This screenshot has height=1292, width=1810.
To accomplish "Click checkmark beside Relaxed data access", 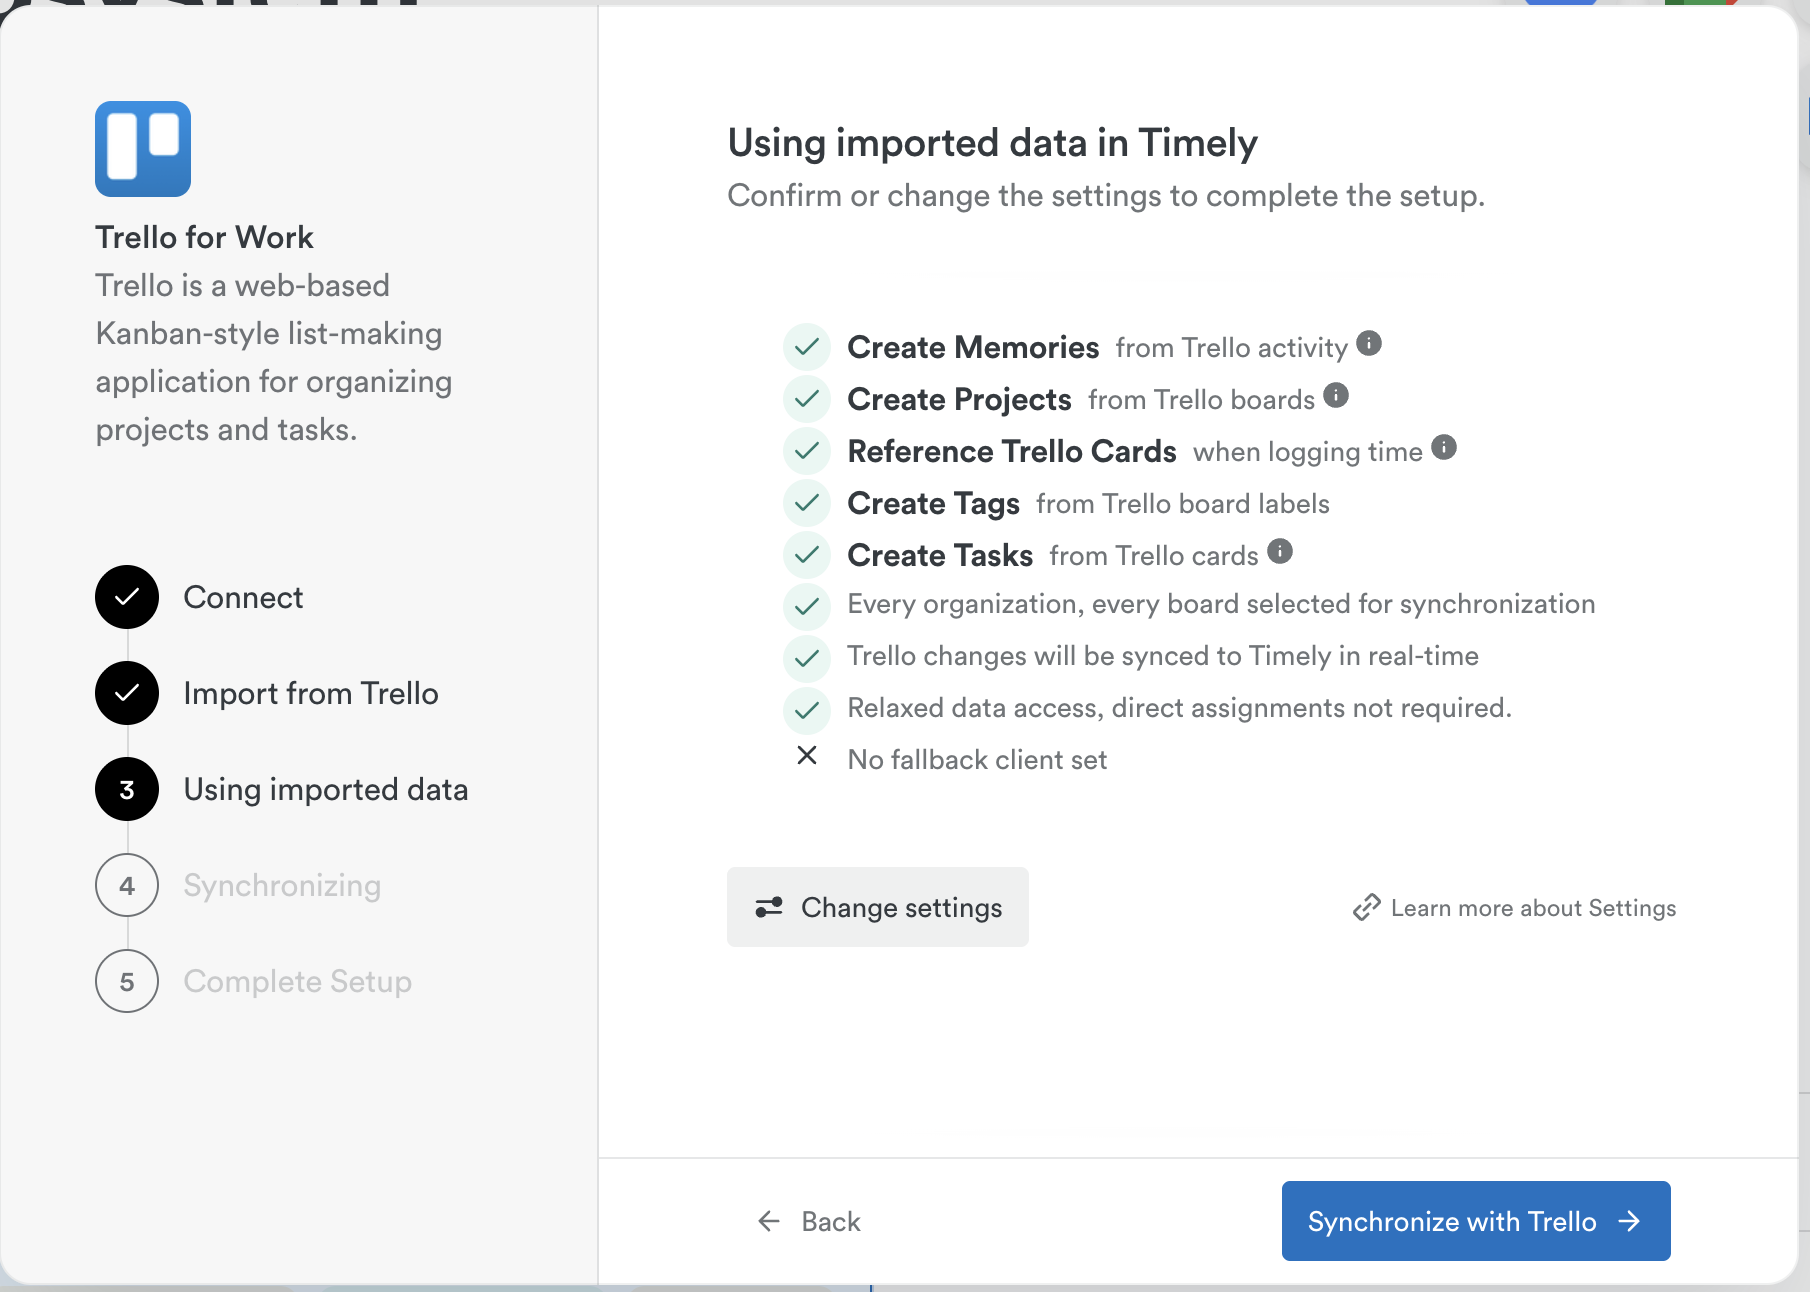I will (x=807, y=710).
